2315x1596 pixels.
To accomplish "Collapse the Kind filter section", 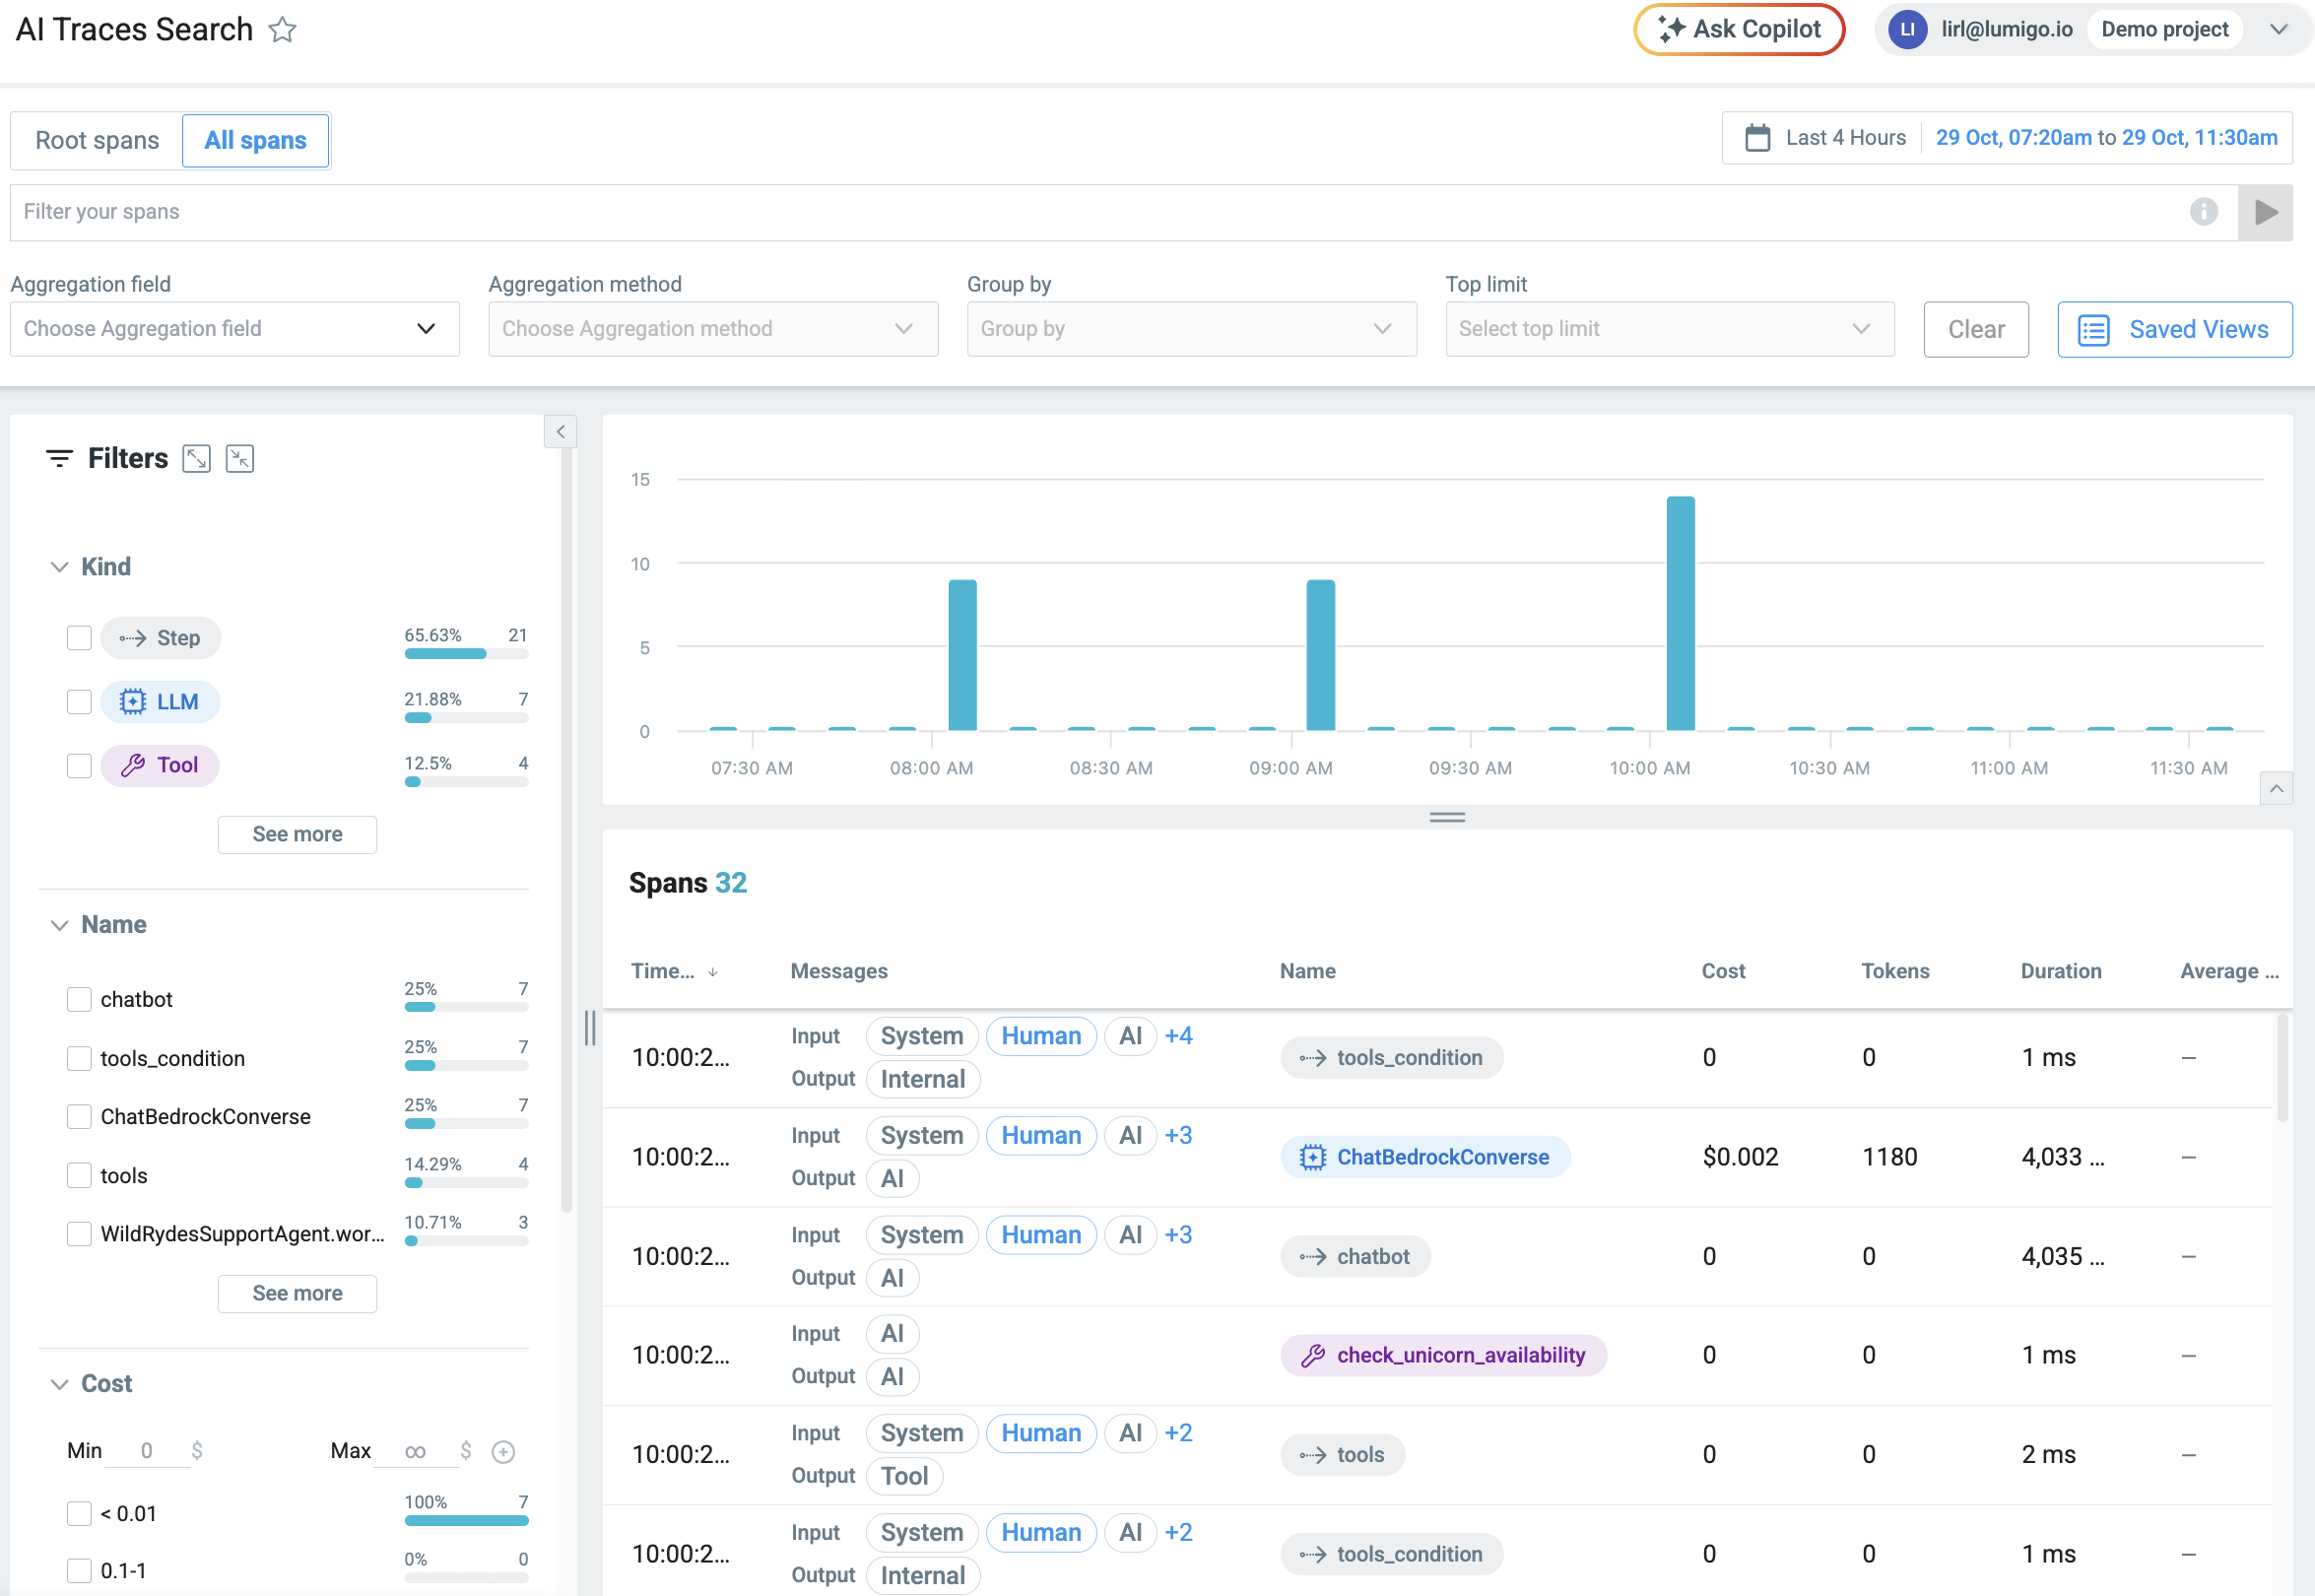I will pyautogui.click(x=60, y=567).
